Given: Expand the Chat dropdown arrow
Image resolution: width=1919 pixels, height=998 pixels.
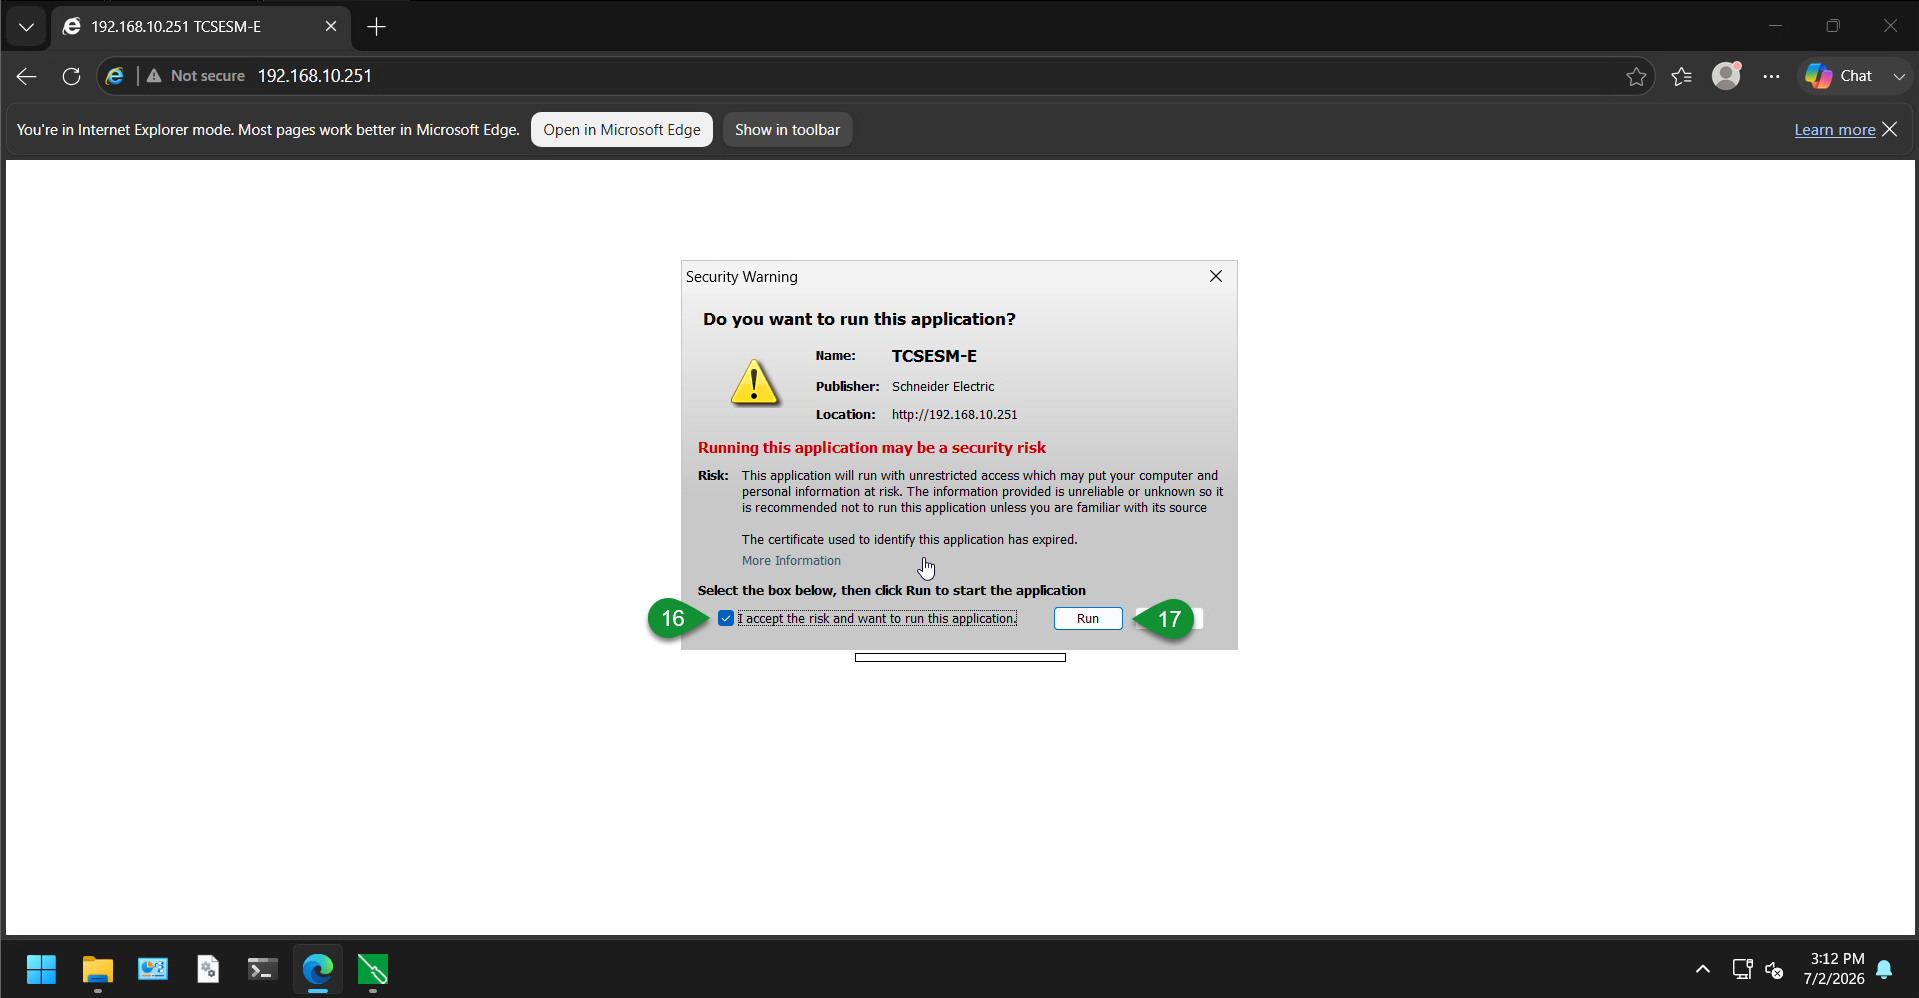Looking at the screenshot, I should (x=1898, y=76).
